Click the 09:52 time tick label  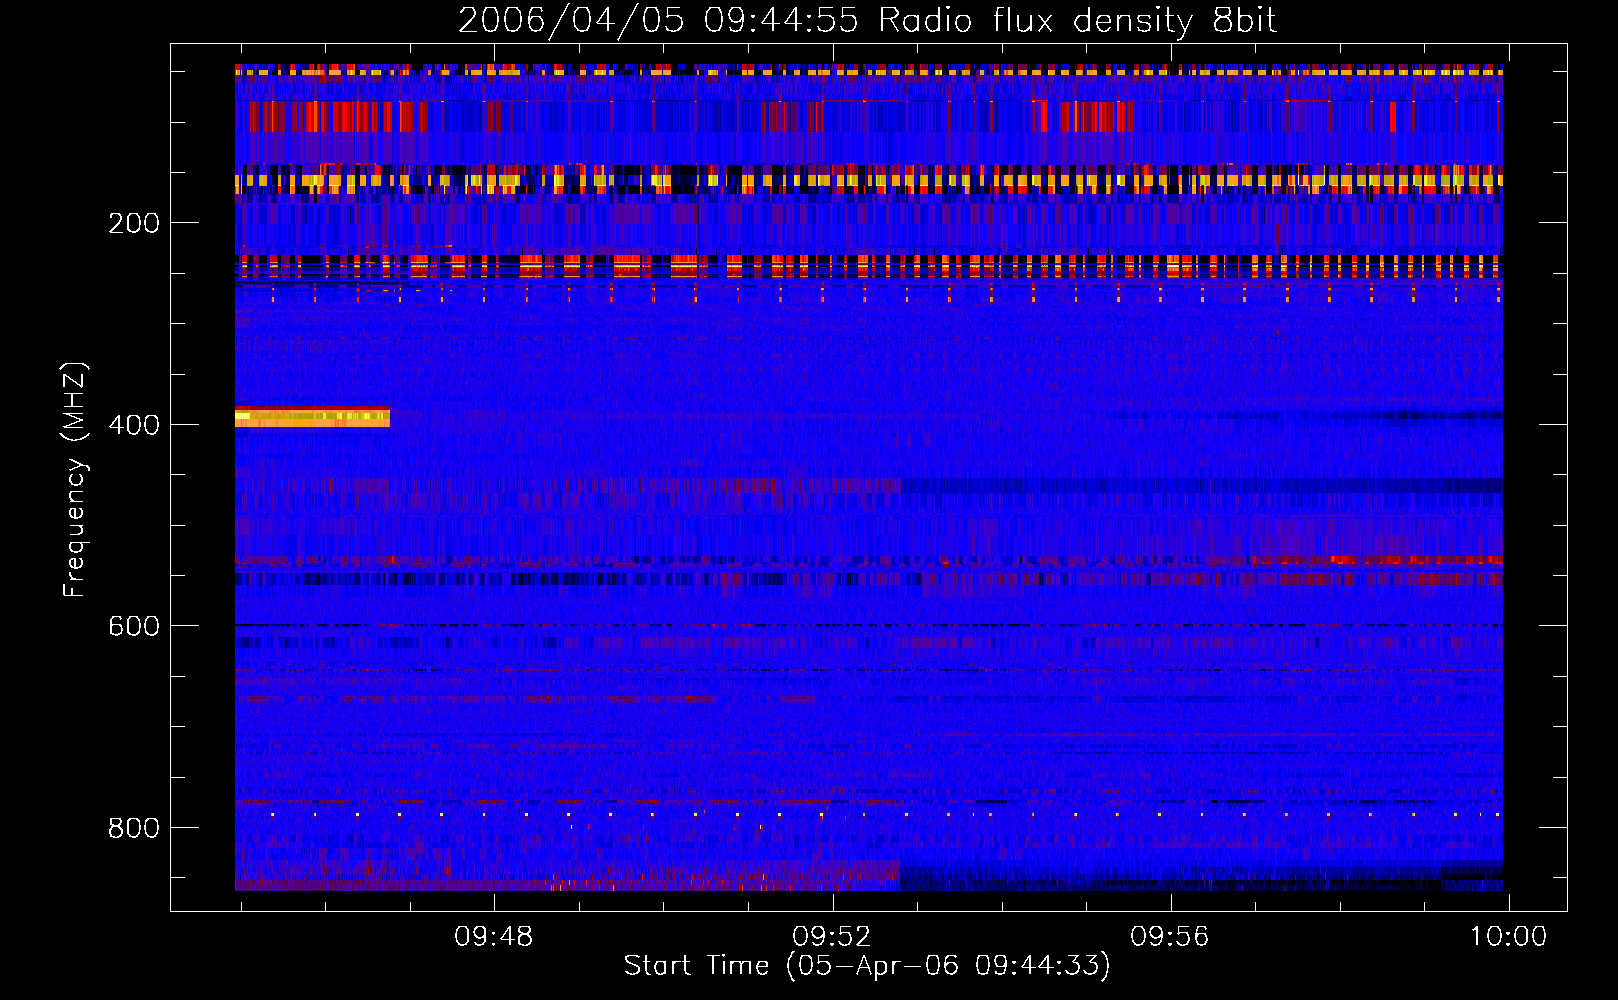832,937
